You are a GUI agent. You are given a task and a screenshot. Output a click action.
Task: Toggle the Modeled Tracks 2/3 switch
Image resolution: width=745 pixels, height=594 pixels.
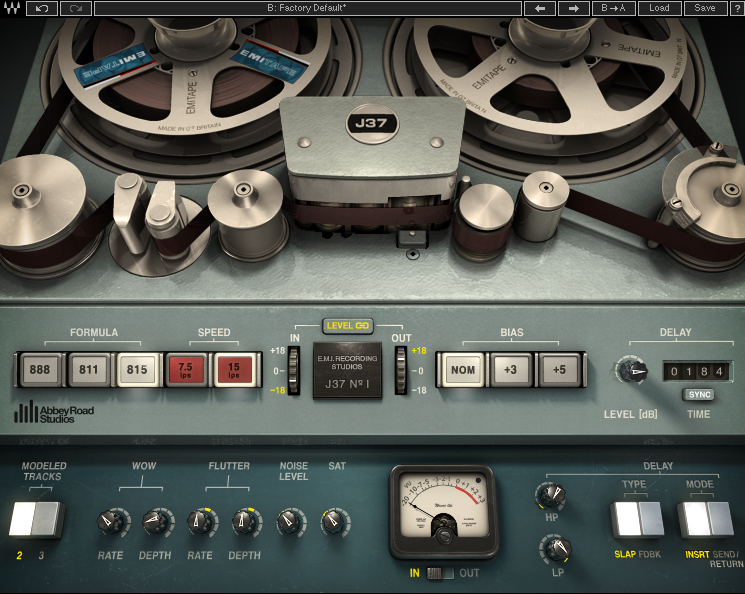pyautogui.click(x=36, y=519)
